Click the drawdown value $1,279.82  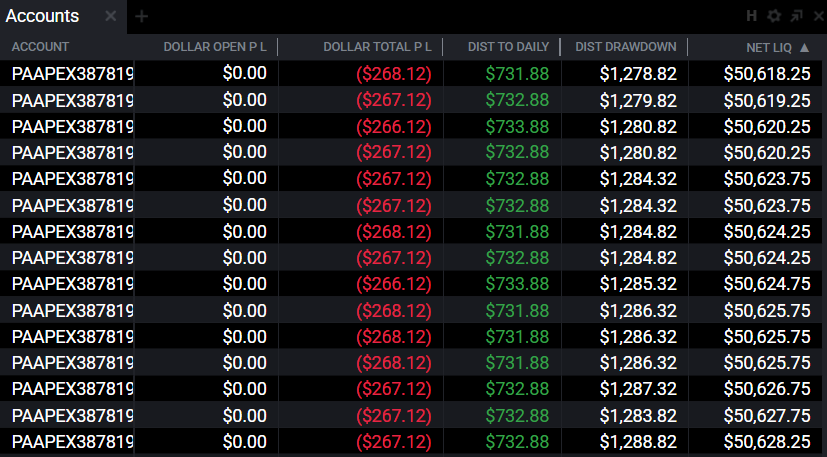pyautogui.click(x=638, y=100)
